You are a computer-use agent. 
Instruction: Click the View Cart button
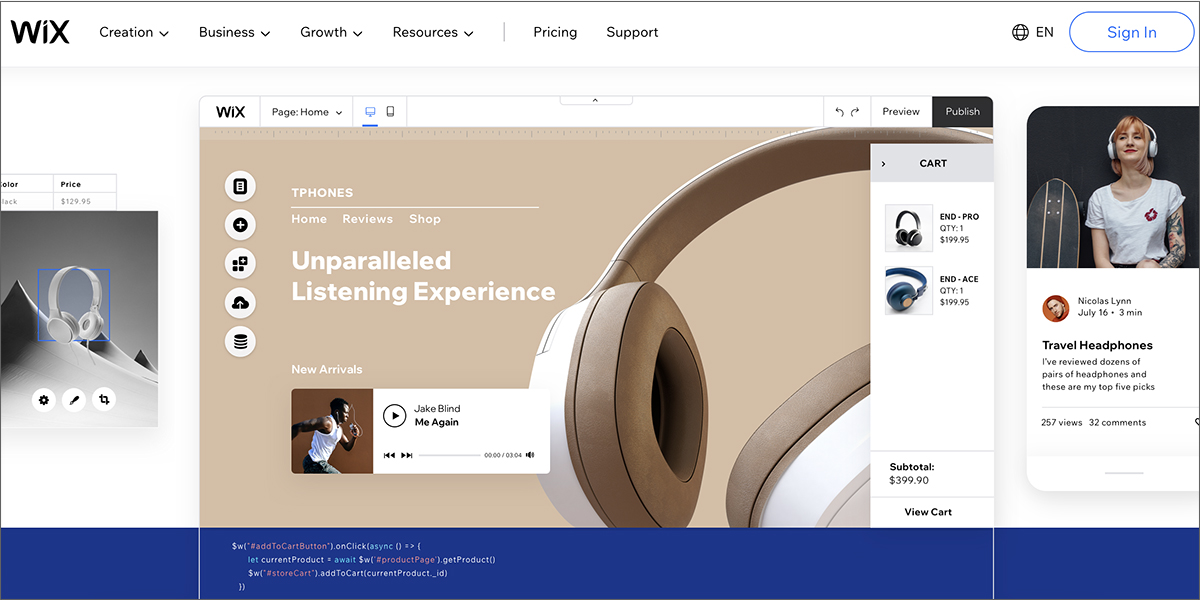coord(928,512)
